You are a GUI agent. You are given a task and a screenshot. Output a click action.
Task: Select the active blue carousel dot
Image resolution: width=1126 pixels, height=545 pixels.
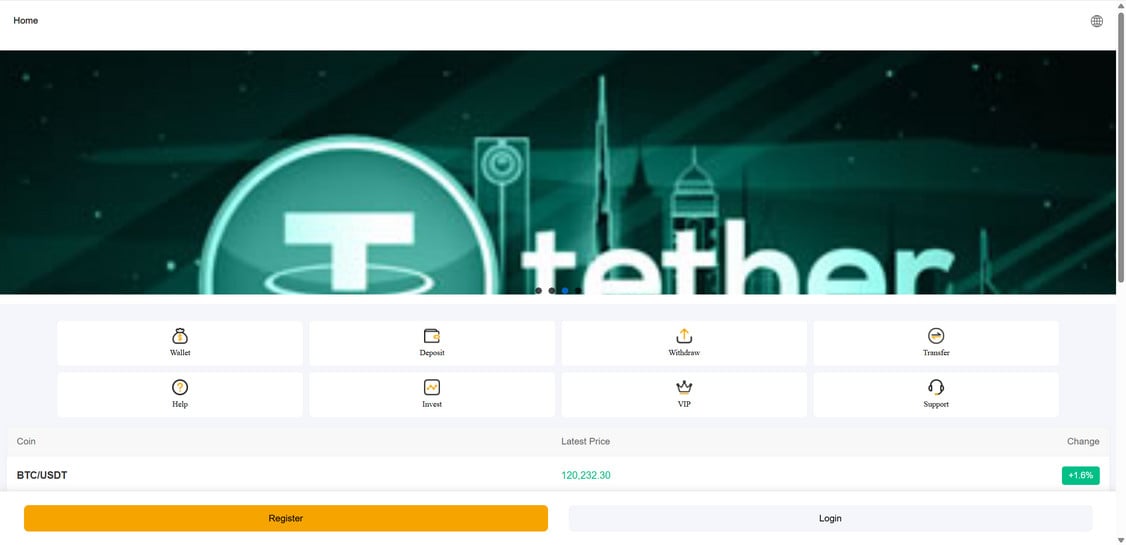pyautogui.click(x=565, y=291)
